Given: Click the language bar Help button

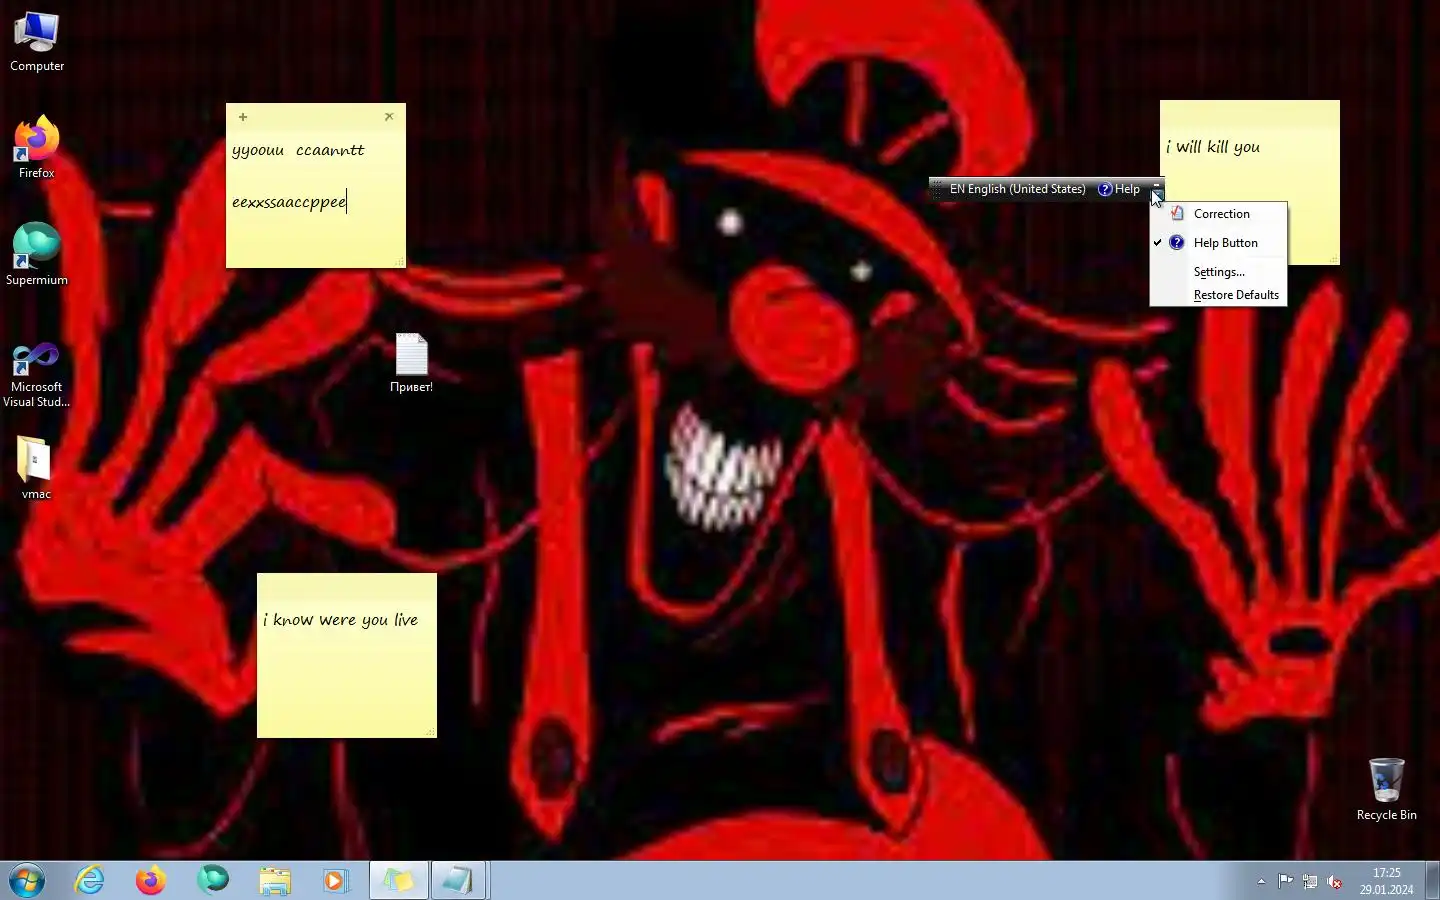Looking at the screenshot, I should pyautogui.click(x=1119, y=189).
